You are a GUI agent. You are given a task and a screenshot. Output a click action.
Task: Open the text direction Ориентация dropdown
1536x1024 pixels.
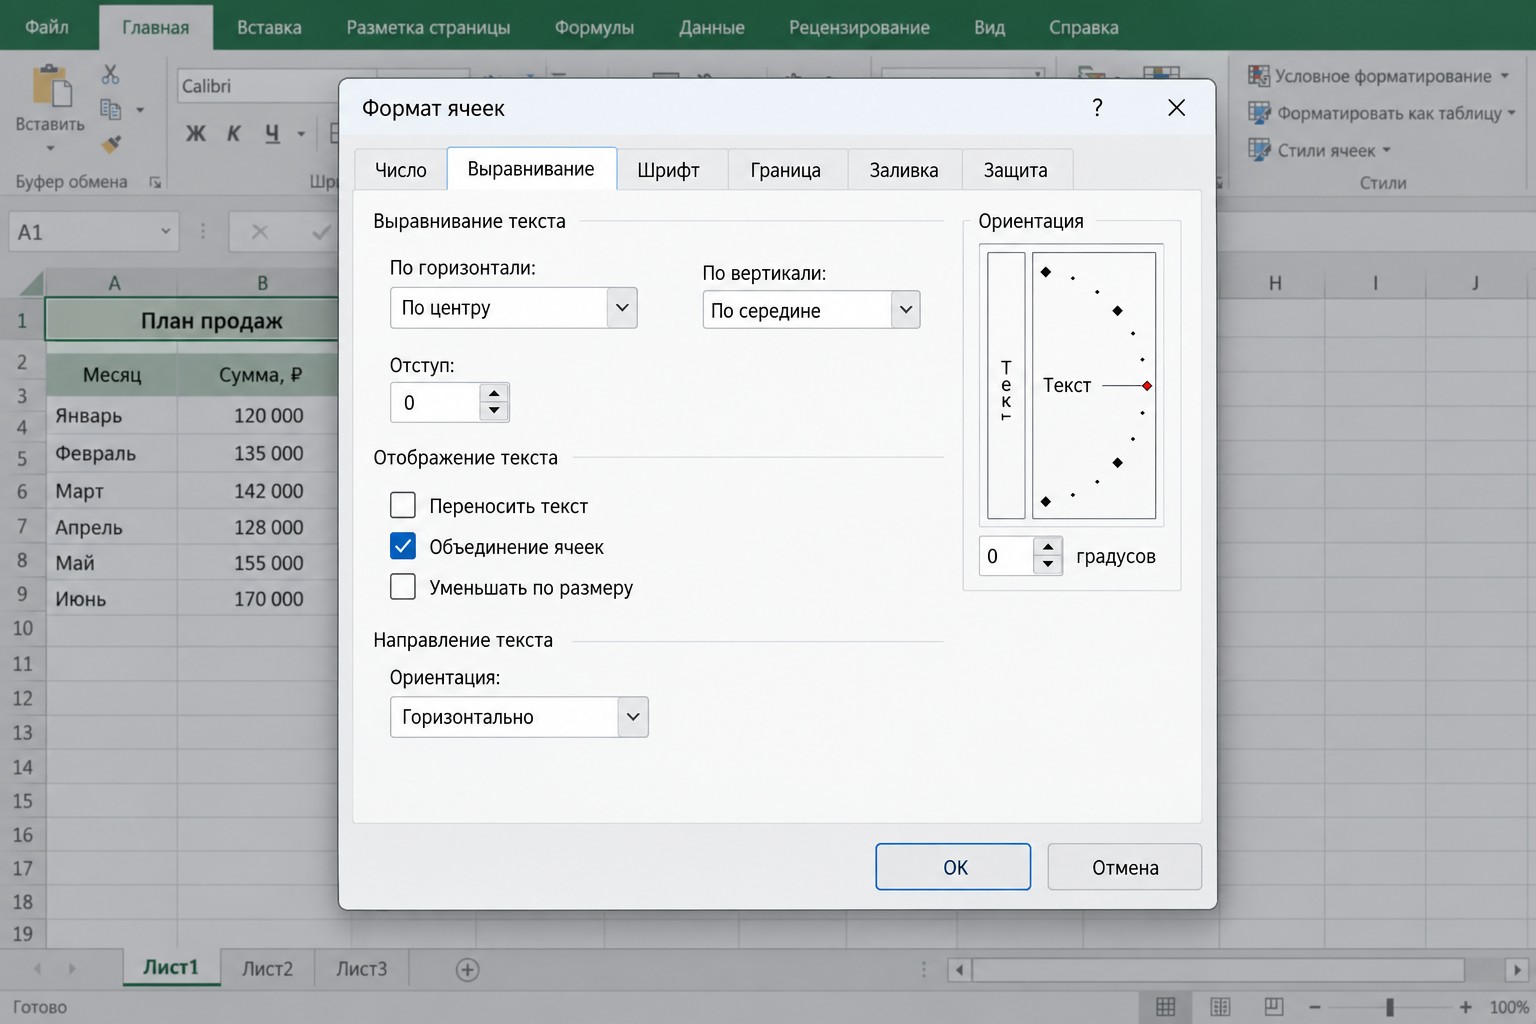tap(633, 717)
